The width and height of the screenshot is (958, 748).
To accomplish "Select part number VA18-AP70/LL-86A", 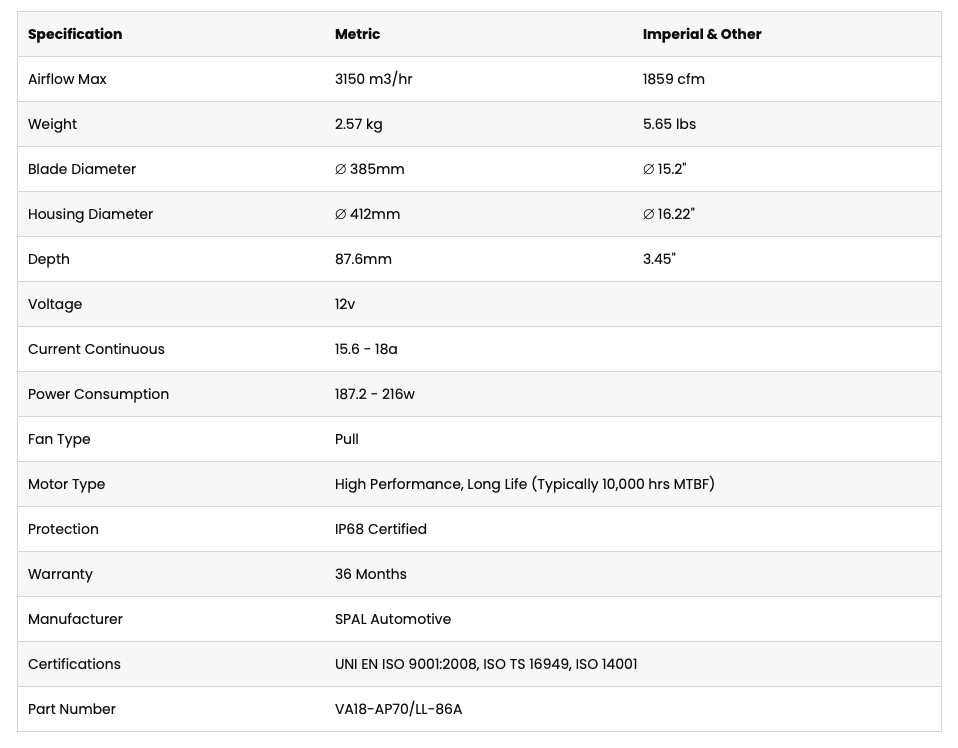I will coord(398,709).
